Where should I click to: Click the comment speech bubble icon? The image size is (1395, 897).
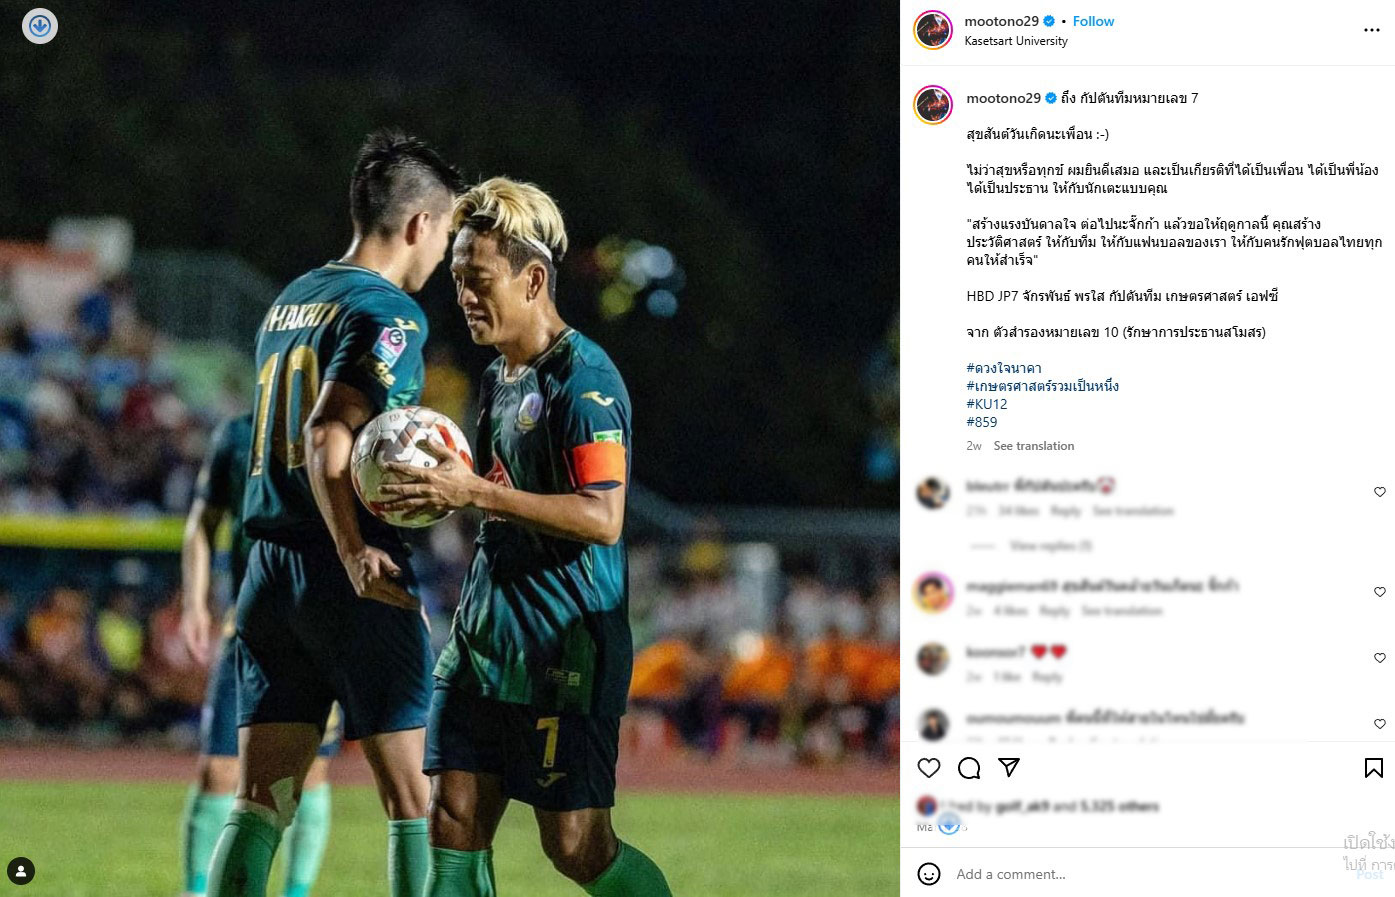[969, 768]
